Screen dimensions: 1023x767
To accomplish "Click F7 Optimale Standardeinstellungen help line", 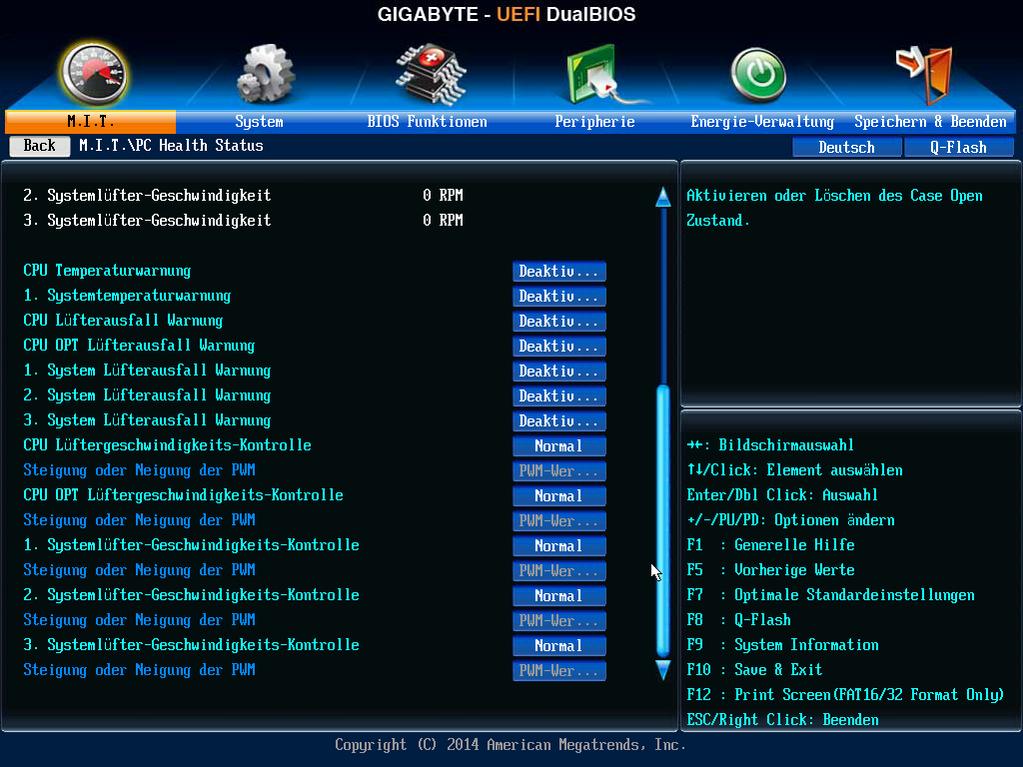I will point(831,595).
